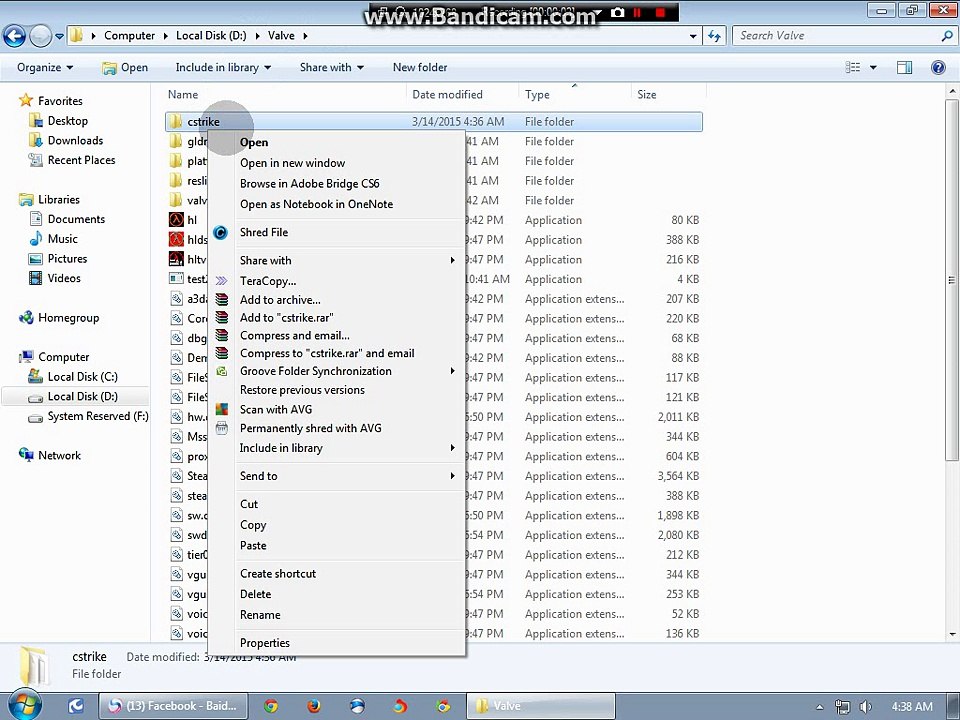Click Groove icon in context menu
960x720 pixels.
[x=222, y=371]
